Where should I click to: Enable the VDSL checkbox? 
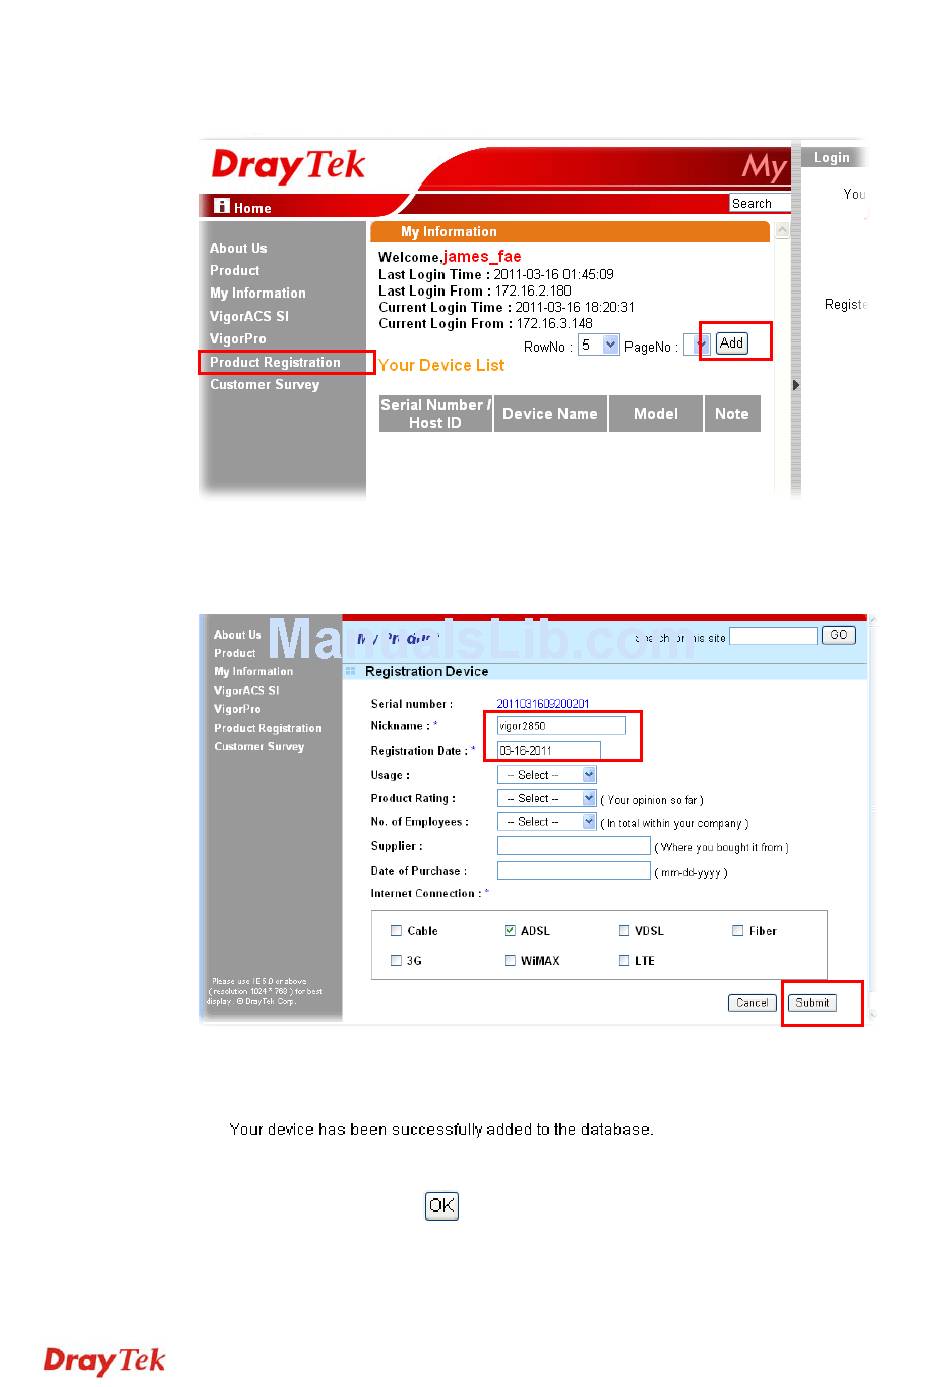pyautogui.click(x=625, y=931)
